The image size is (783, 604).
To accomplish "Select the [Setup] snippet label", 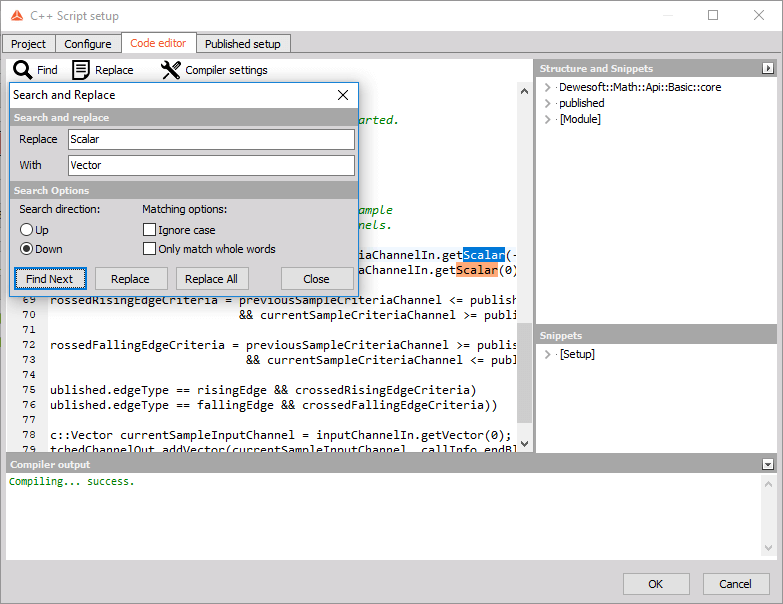I will click(577, 354).
